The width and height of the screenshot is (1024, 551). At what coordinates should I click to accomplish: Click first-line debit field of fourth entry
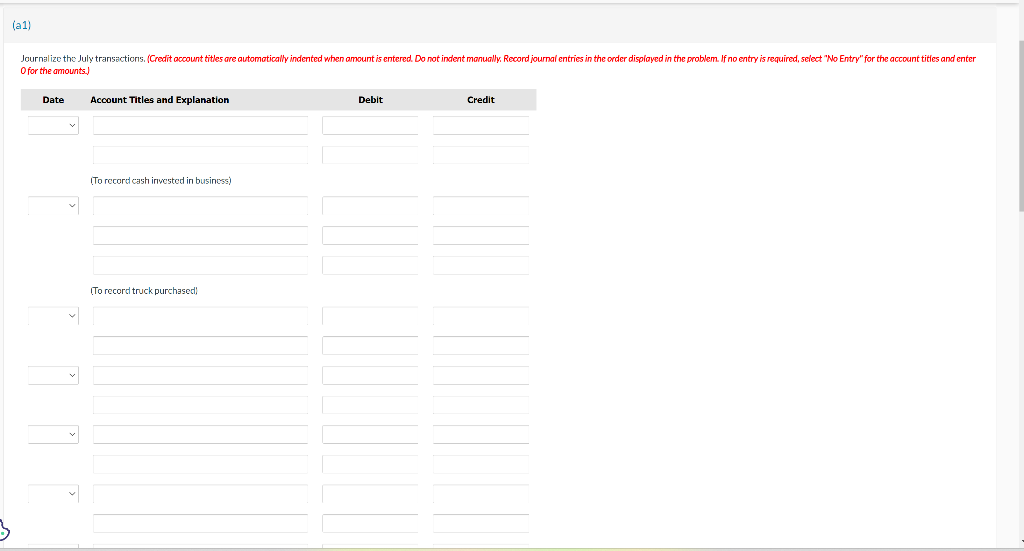pyautogui.click(x=370, y=375)
